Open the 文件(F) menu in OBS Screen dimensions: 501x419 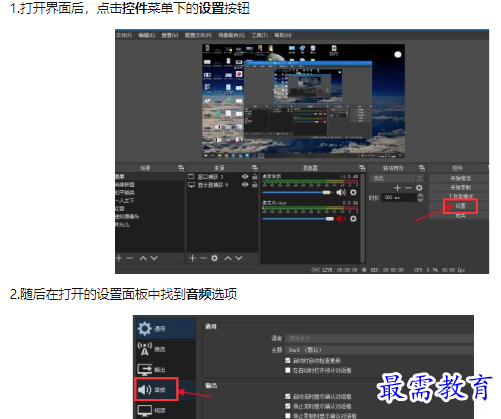point(124,35)
